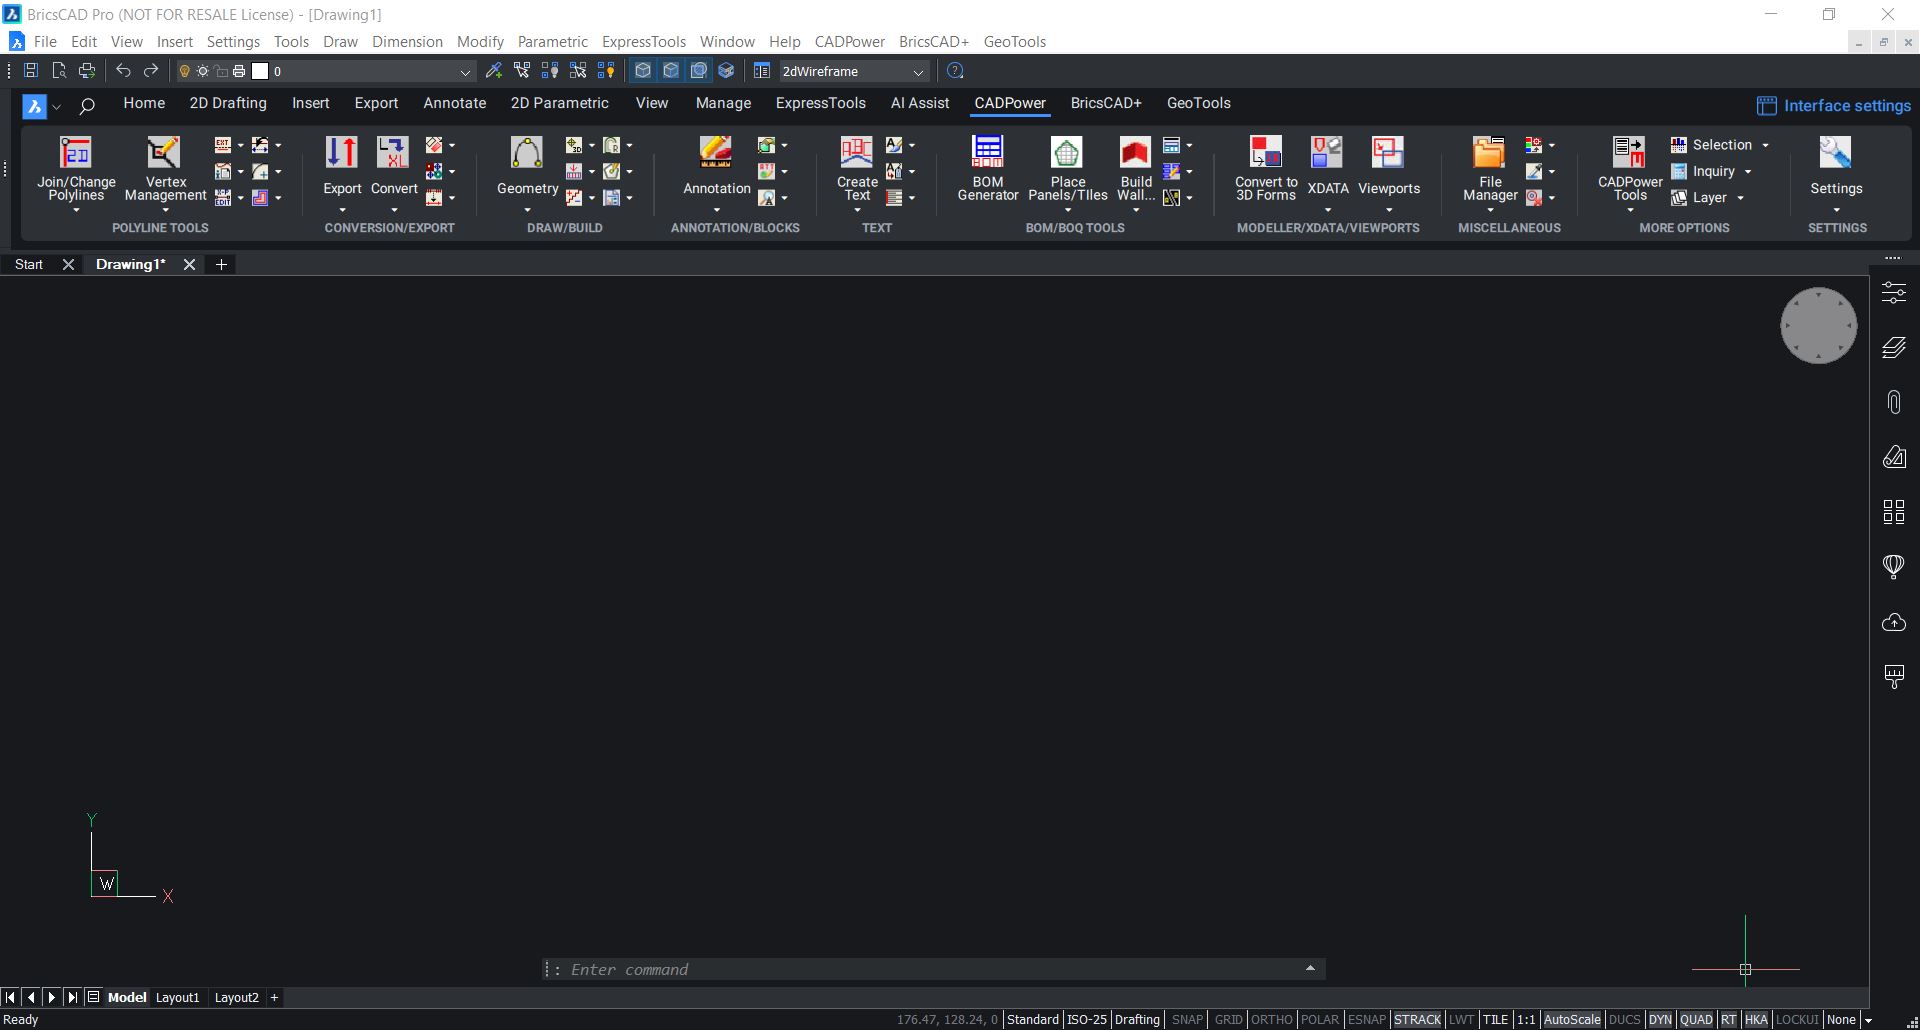The width and height of the screenshot is (1920, 1030).
Task: Toggle GRID in status bar
Action: pyautogui.click(x=1228, y=1020)
